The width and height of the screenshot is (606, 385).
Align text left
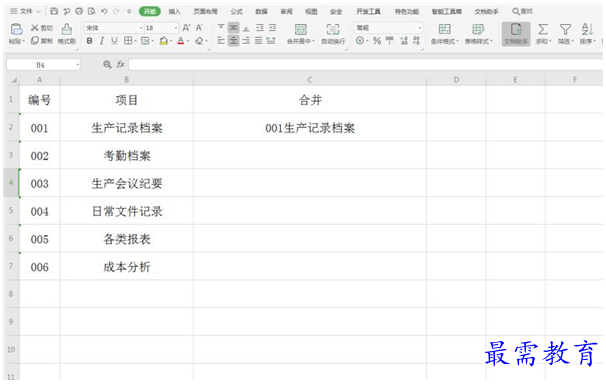pyautogui.click(x=221, y=41)
